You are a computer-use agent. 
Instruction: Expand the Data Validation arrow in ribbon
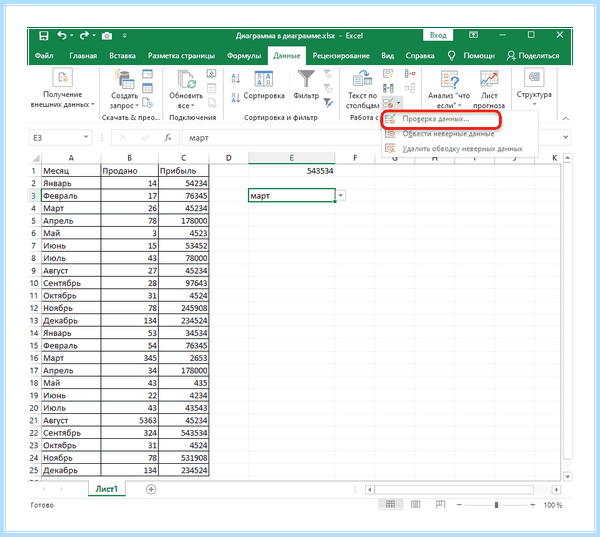[398, 103]
